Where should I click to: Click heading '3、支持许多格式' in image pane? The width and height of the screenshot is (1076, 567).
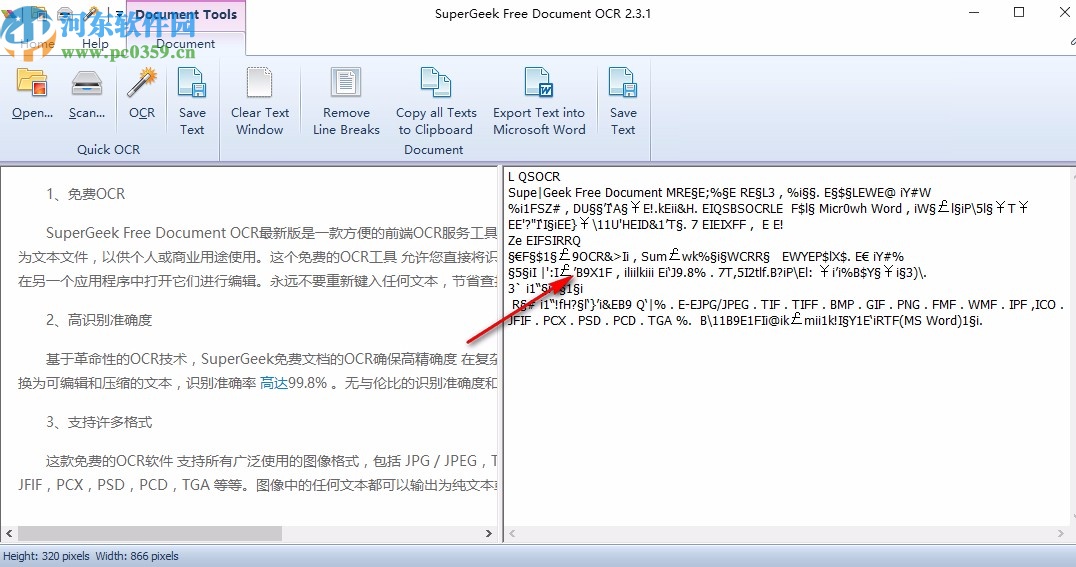tap(99, 422)
